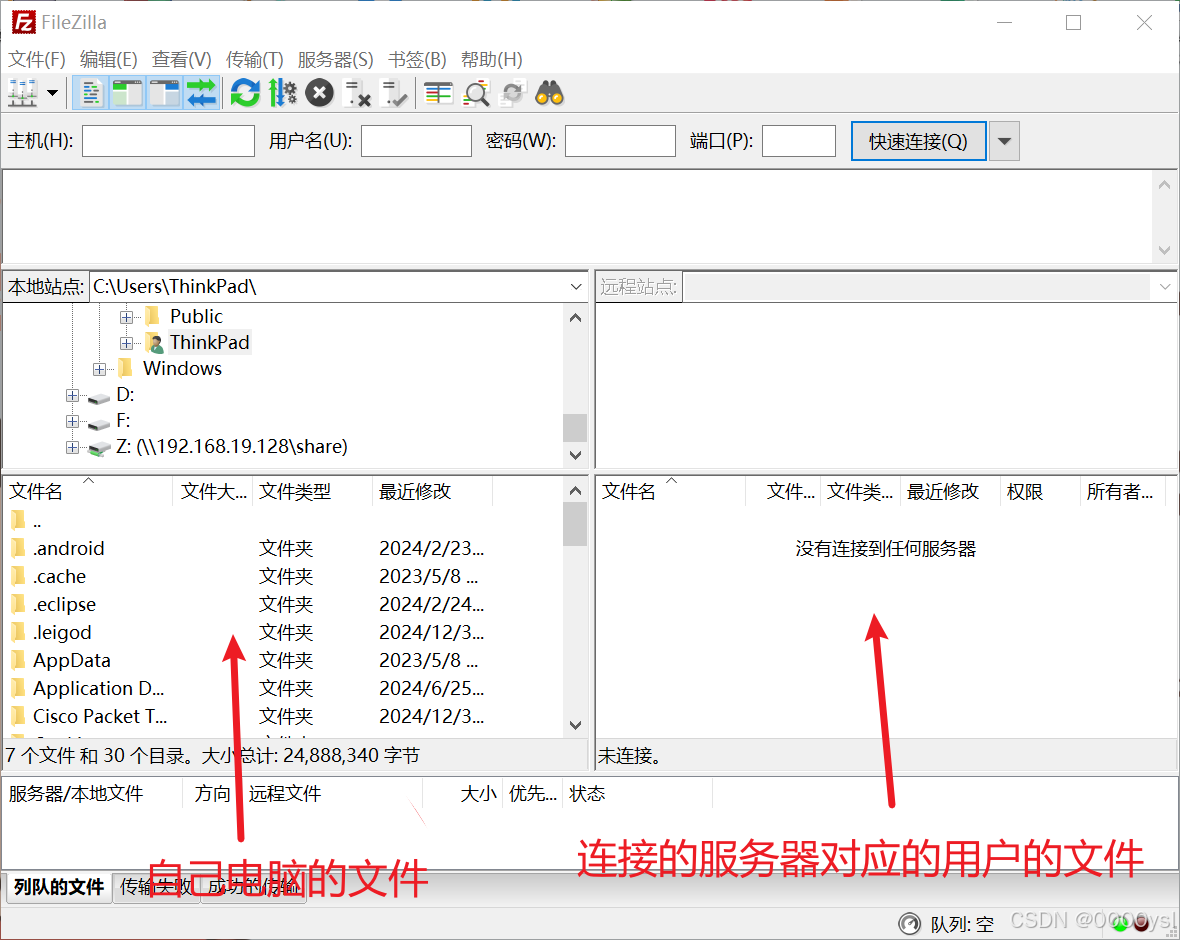The width and height of the screenshot is (1180, 940).
Task: Open the 本地站点 path dropdown
Action: click(576, 287)
